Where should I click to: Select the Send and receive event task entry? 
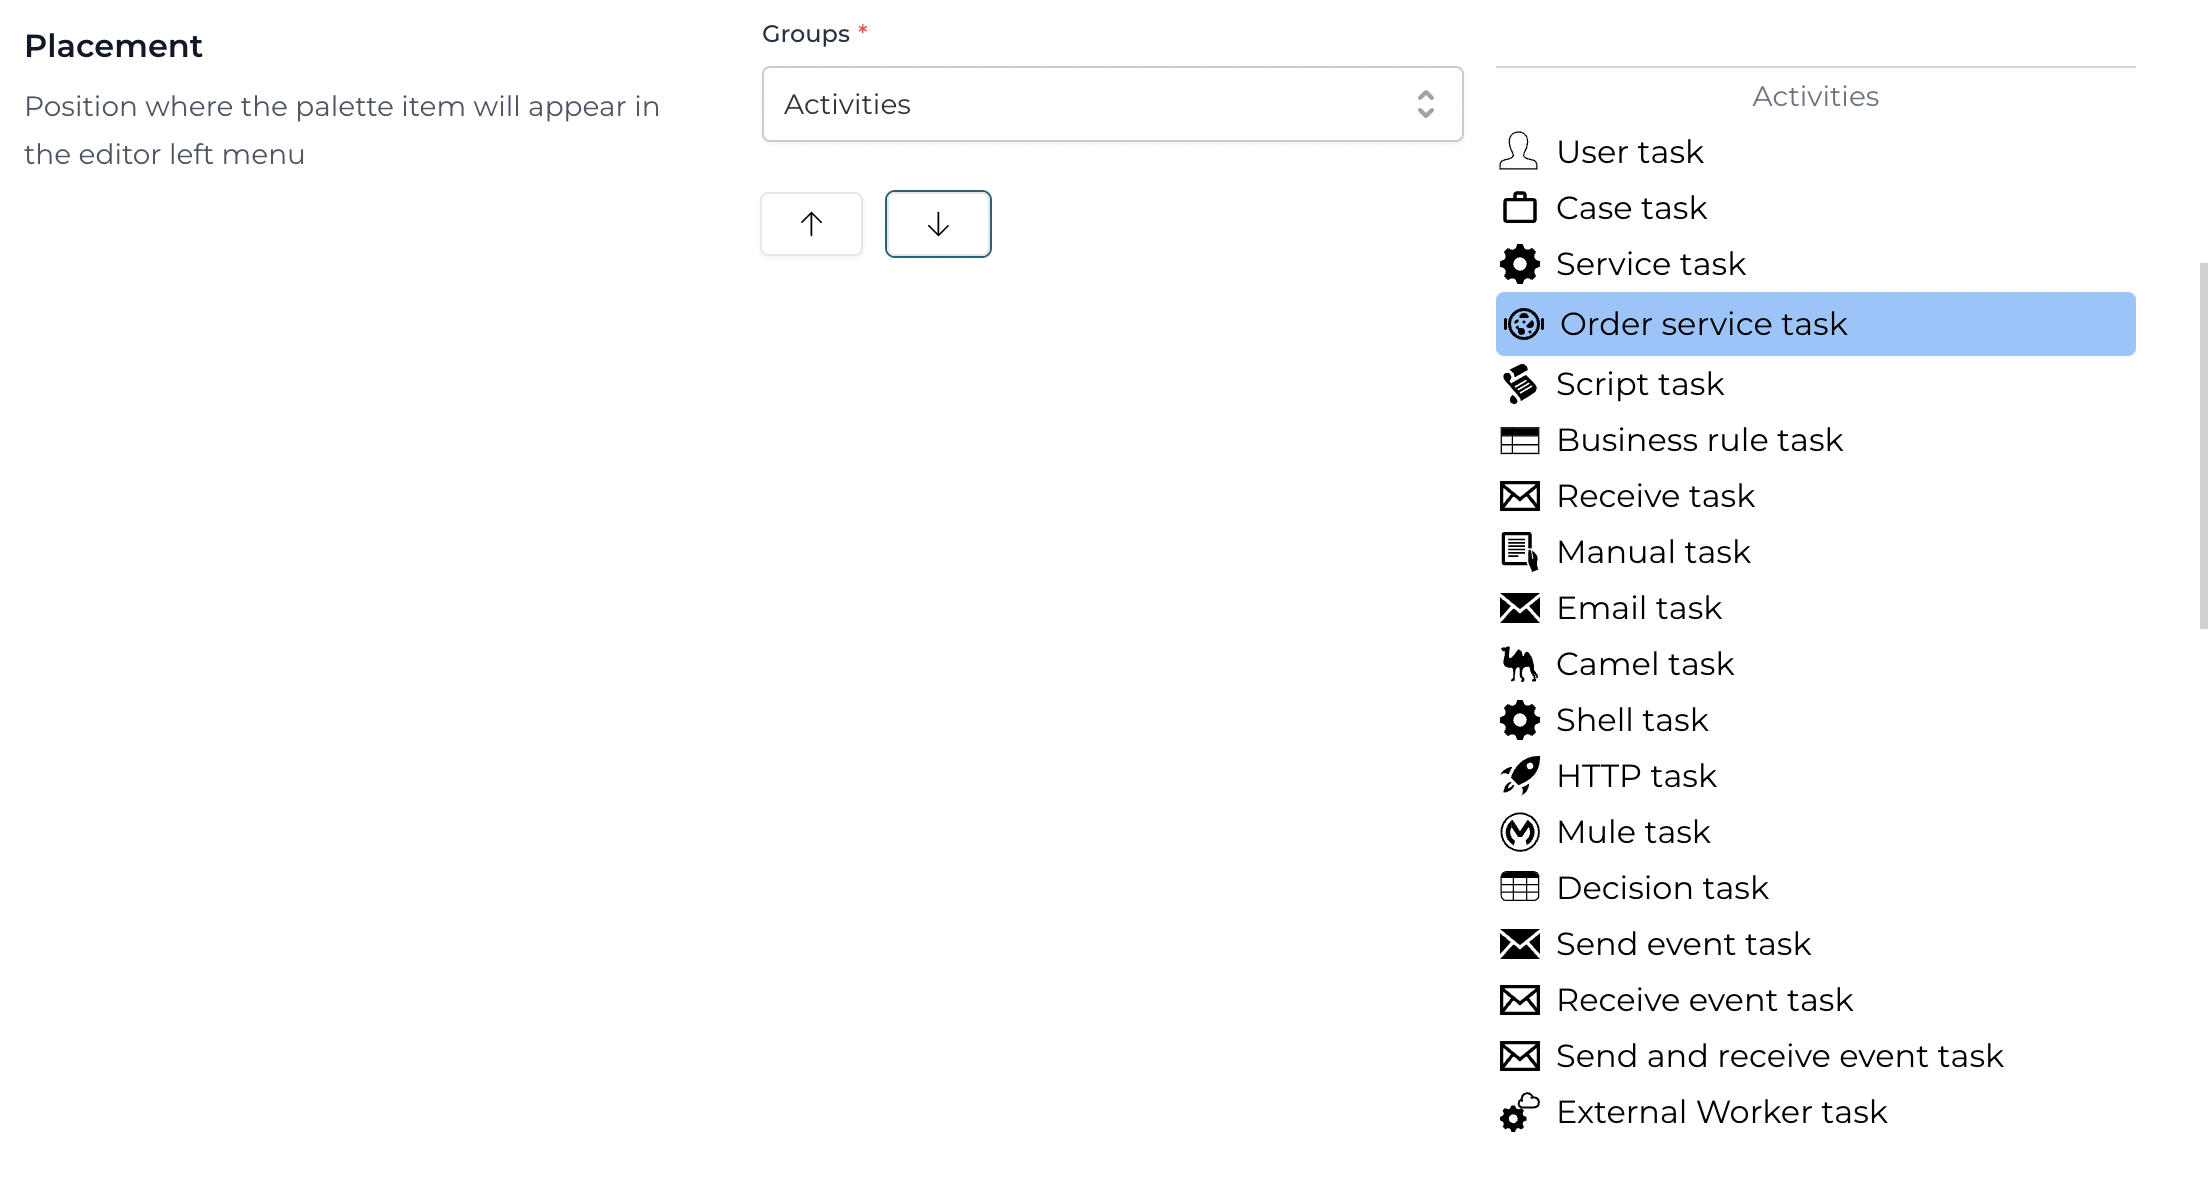[x=1779, y=1055]
